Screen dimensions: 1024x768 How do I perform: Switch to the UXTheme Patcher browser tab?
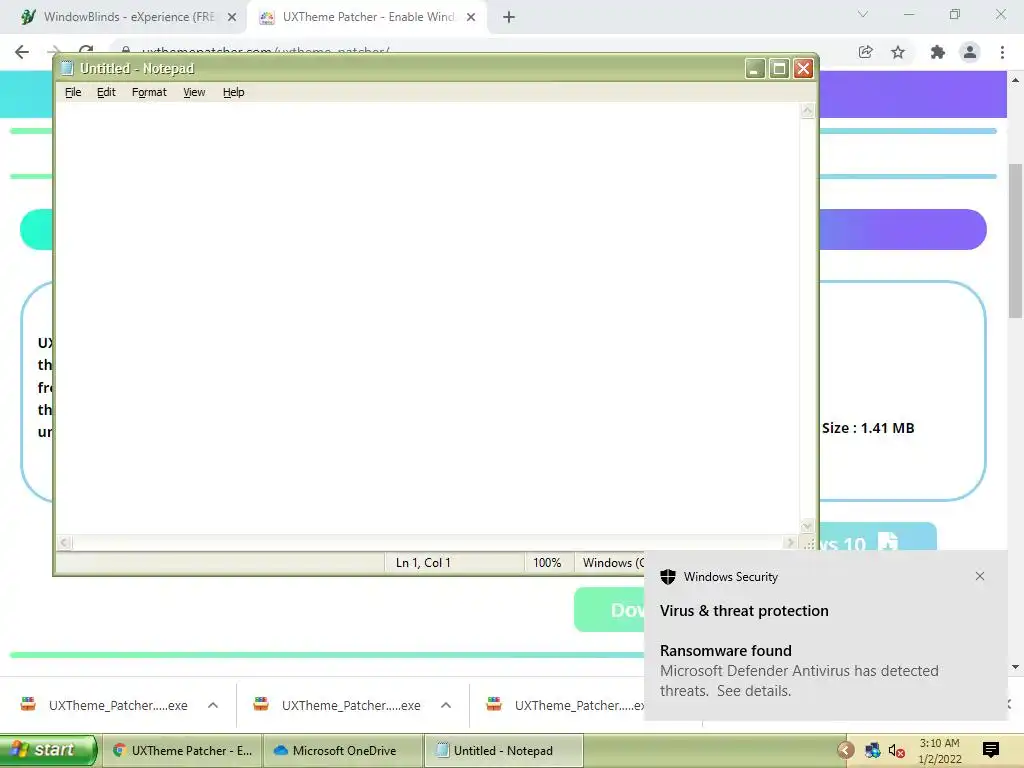366,17
